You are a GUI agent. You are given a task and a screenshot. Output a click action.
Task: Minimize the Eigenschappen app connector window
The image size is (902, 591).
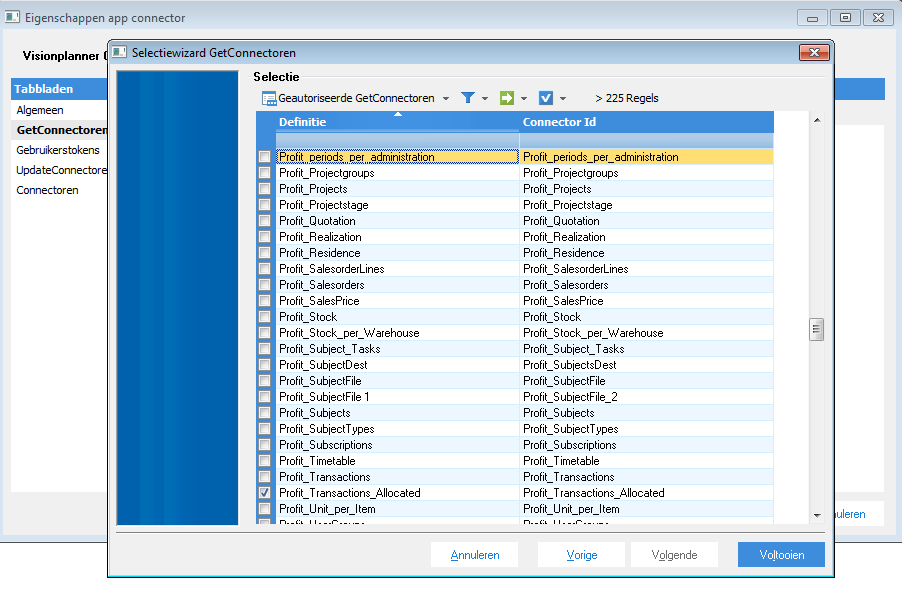coord(812,18)
